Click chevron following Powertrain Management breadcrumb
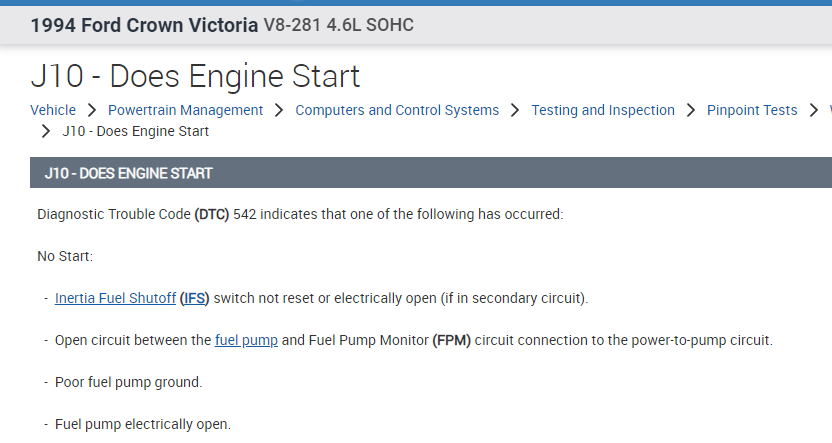This screenshot has width=832, height=443. coord(279,110)
